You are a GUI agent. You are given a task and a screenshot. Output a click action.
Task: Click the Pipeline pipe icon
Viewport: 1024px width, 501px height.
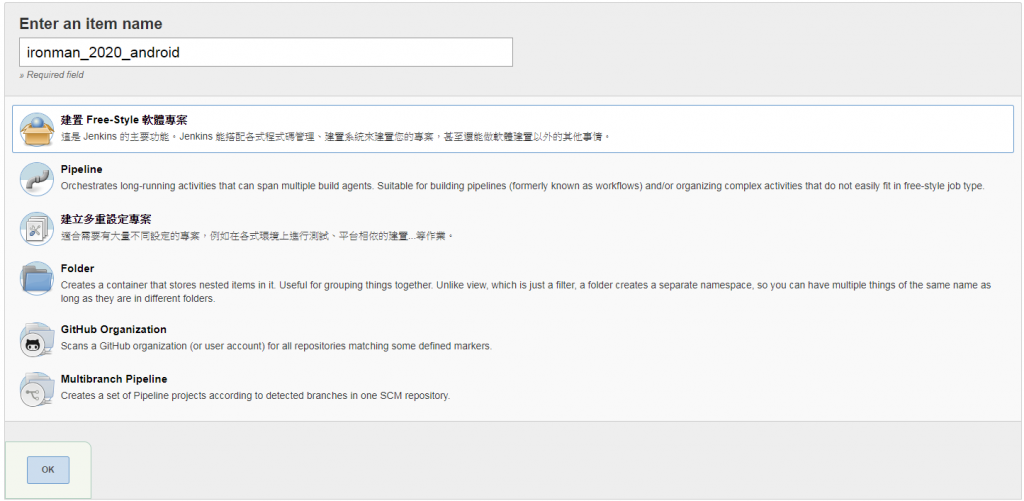pyautogui.click(x=37, y=179)
